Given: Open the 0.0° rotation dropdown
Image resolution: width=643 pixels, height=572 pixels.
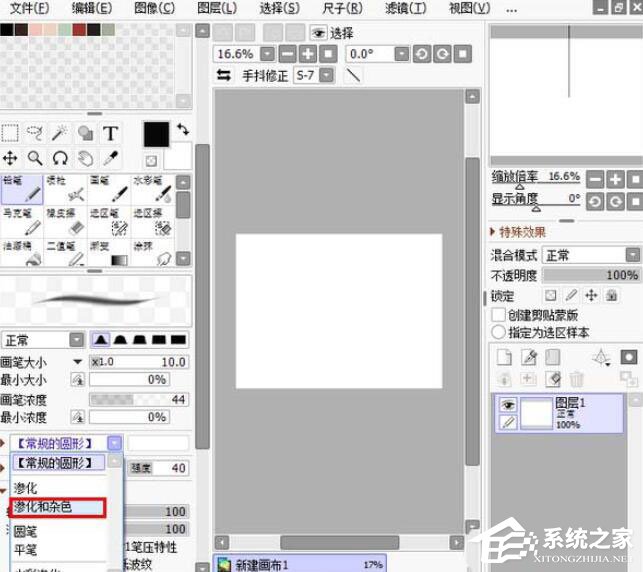Looking at the screenshot, I should pyautogui.click(x=401, y=54).
